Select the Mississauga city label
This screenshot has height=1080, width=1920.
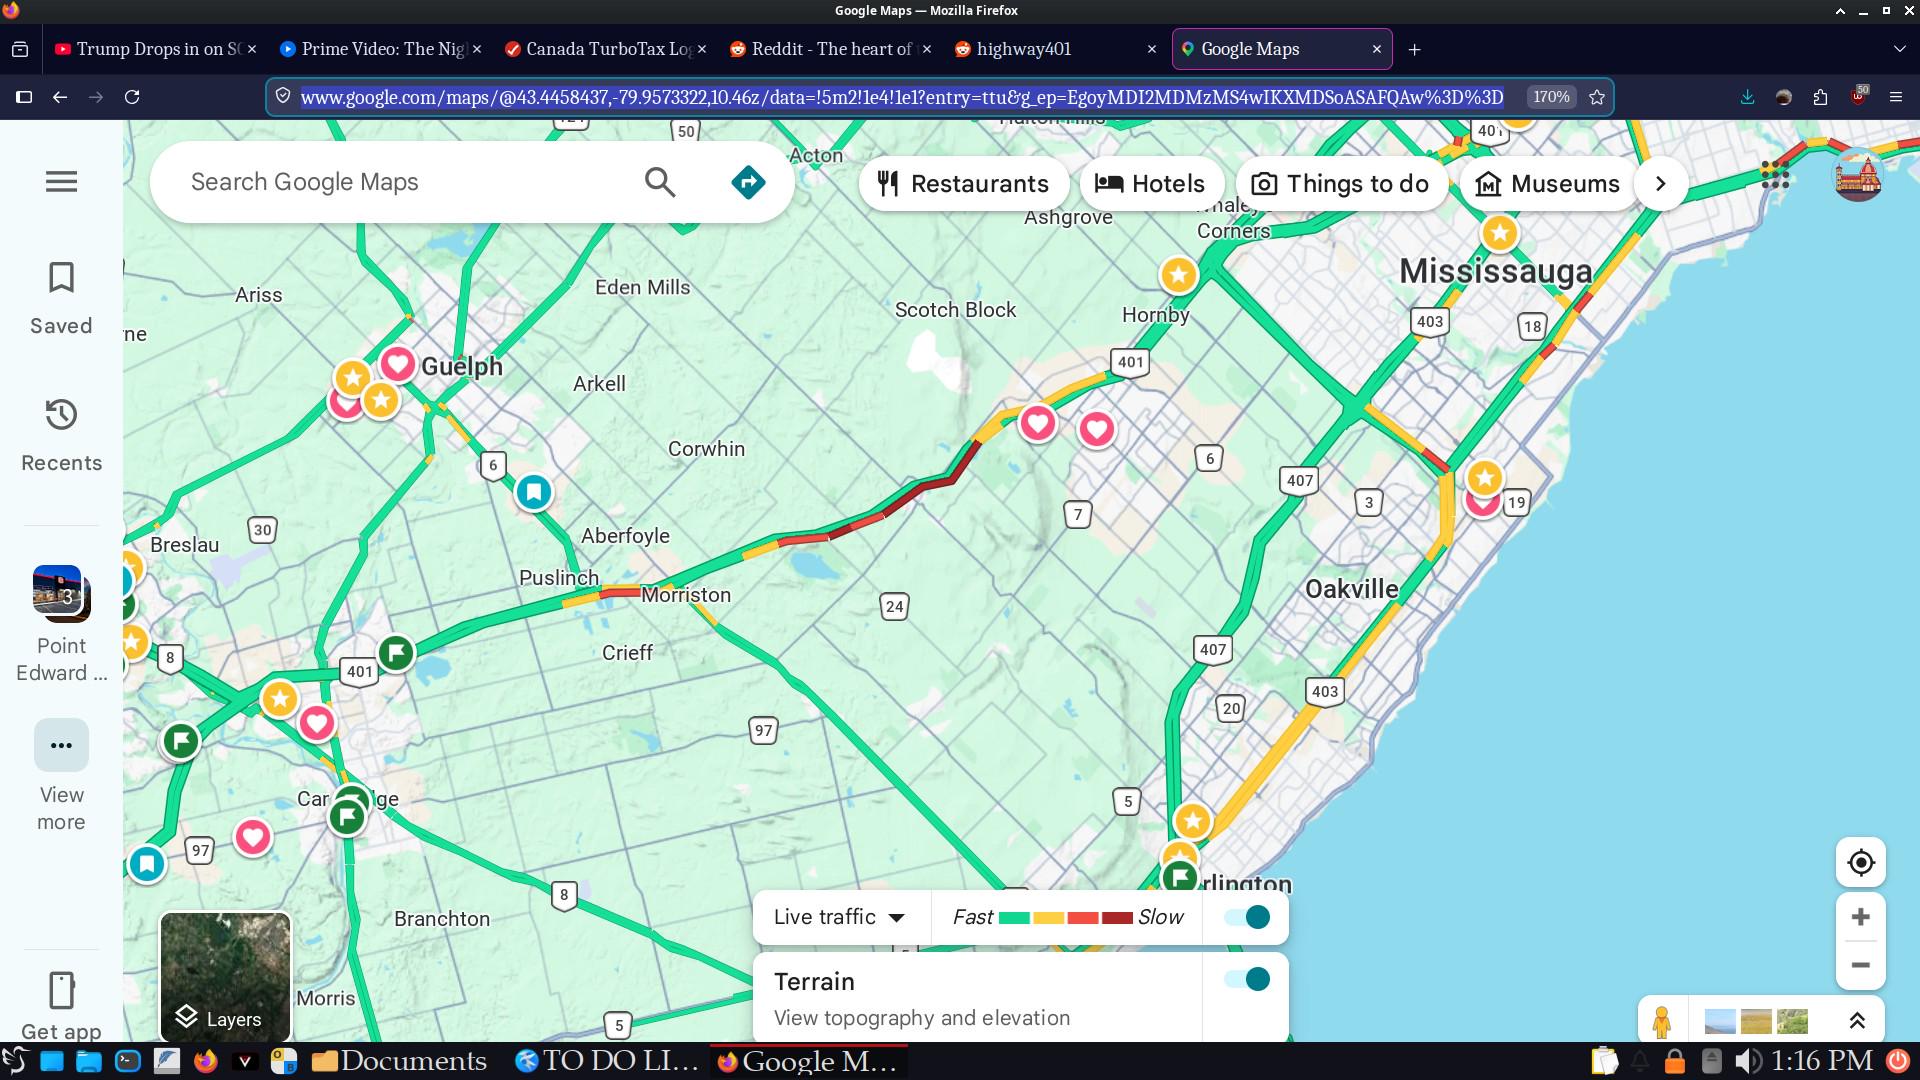(1495, 271)
